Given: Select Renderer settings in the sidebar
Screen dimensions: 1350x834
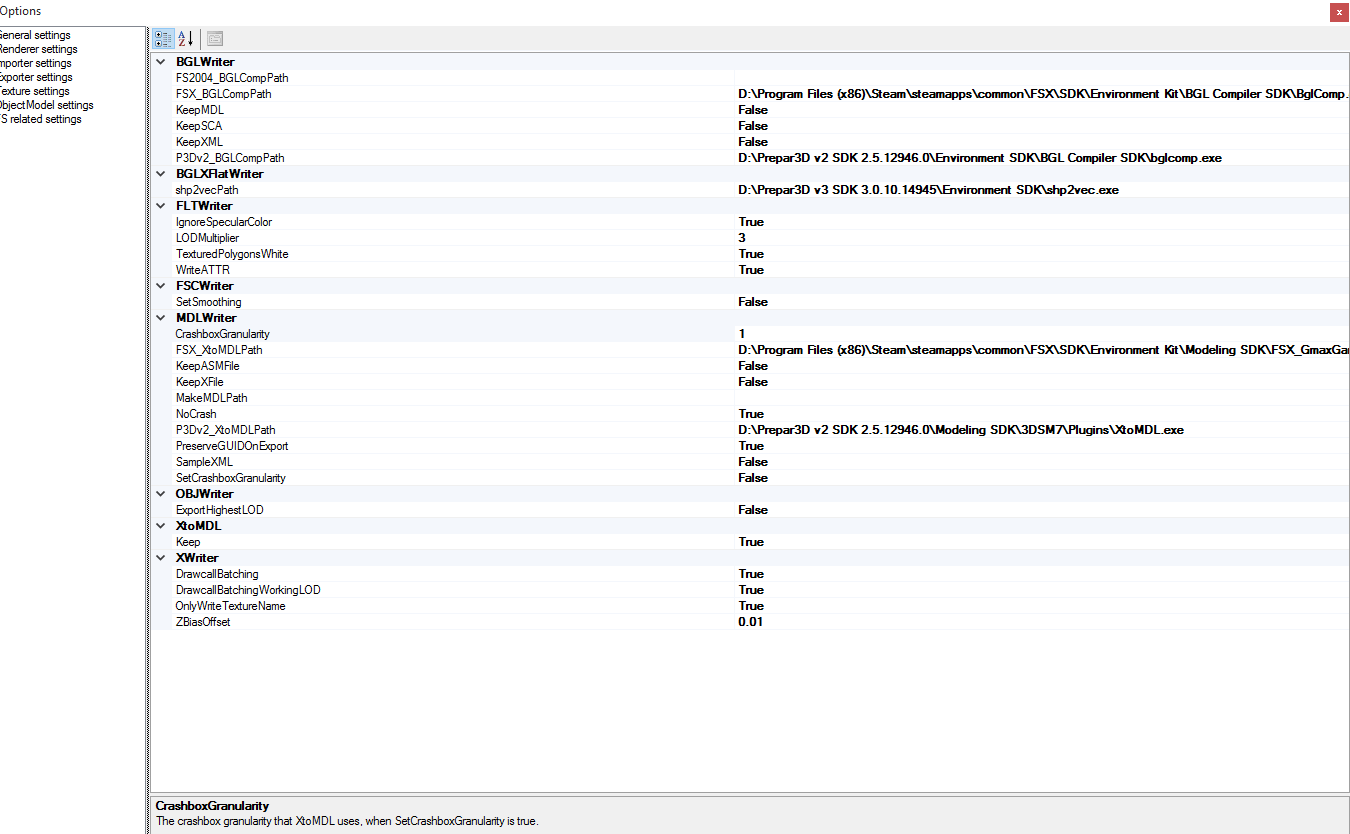Looking at the screenshot, I should click(x=39, y=48).
